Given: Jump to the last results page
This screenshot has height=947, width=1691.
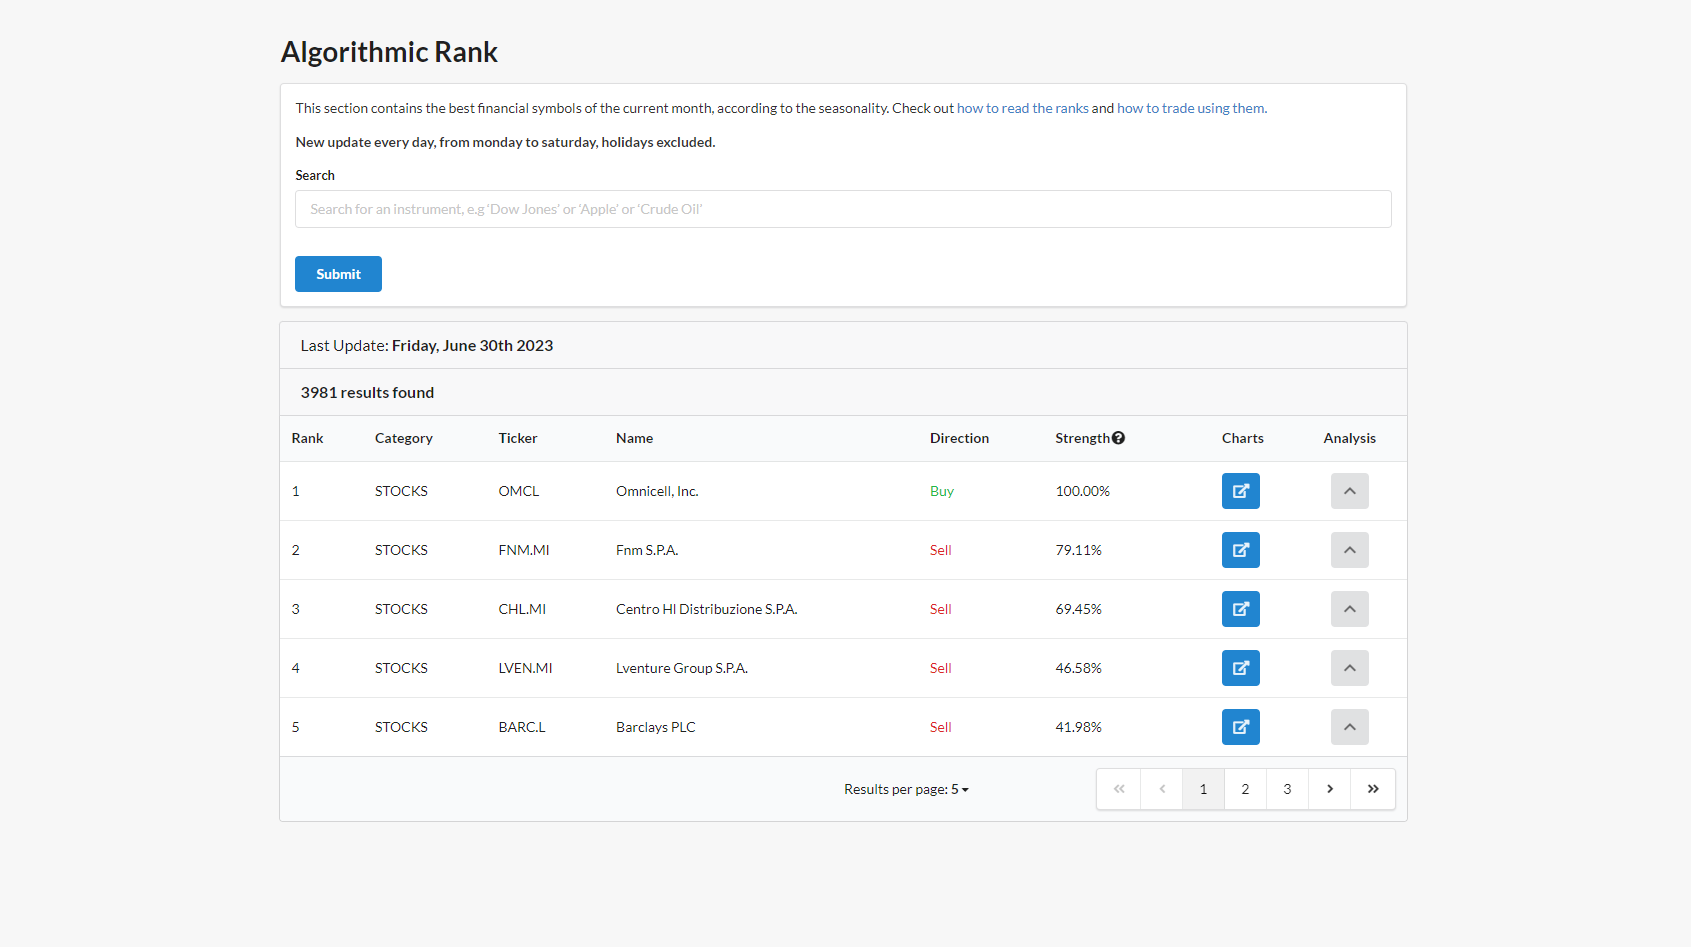Looking at the screenshot, I should pos(1372,789).
